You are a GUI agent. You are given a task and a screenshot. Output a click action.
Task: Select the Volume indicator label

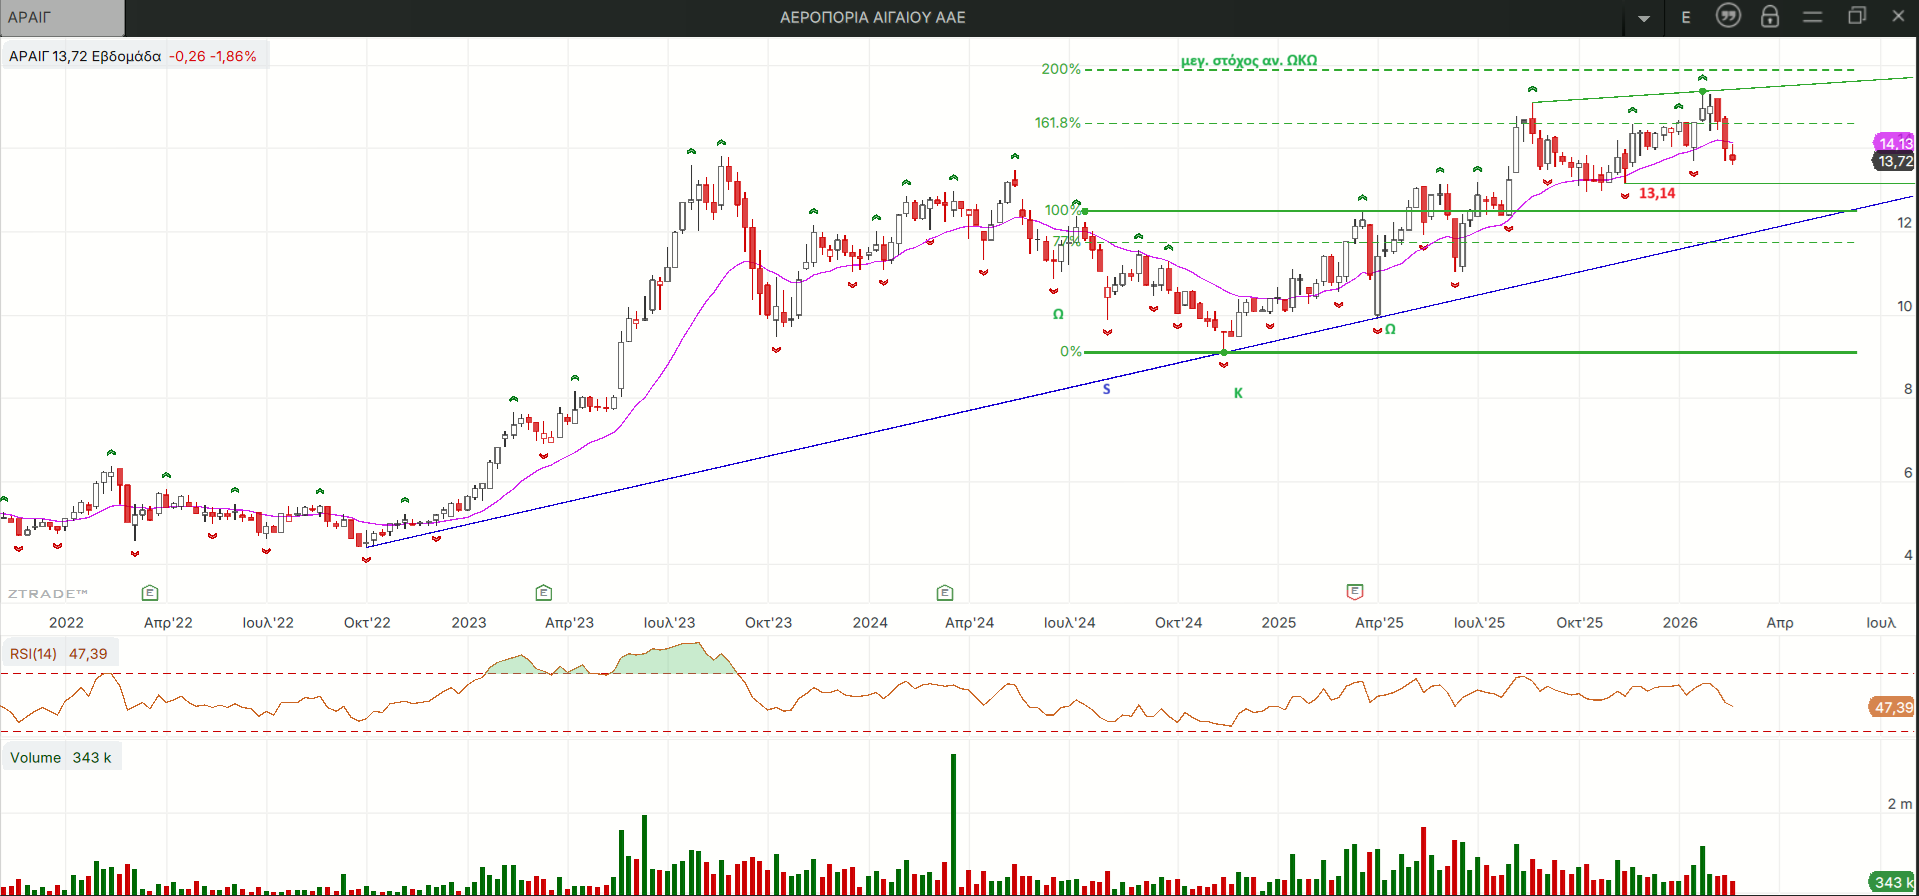[x=36, y=757]
